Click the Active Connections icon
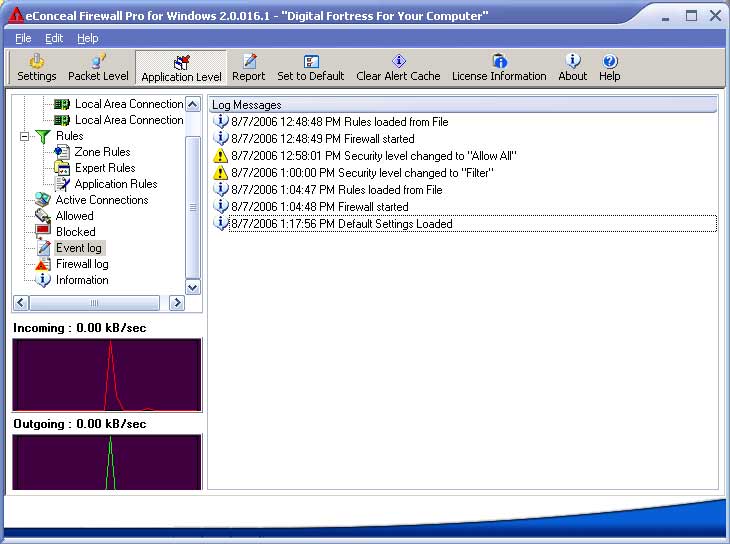730x544 pixels. (43, 200)
